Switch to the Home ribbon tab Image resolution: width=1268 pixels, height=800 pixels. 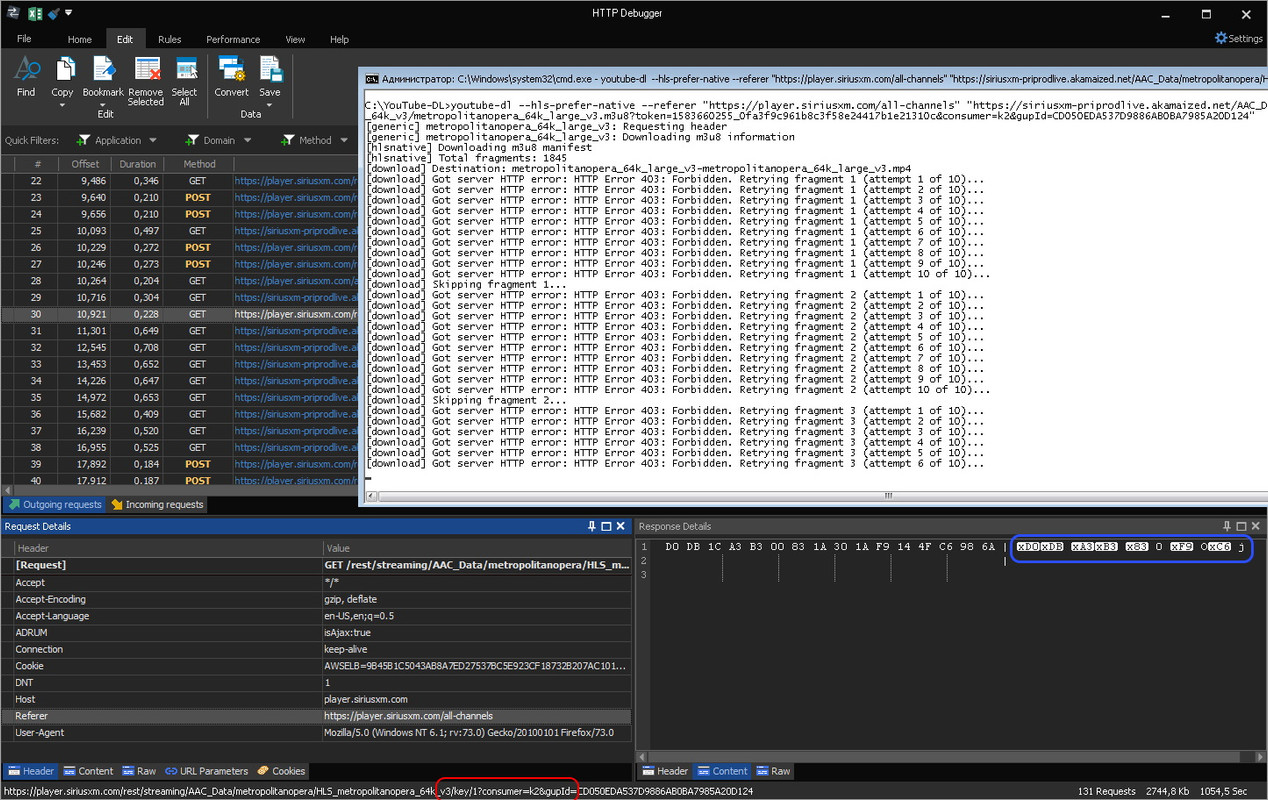pos(79,39)
